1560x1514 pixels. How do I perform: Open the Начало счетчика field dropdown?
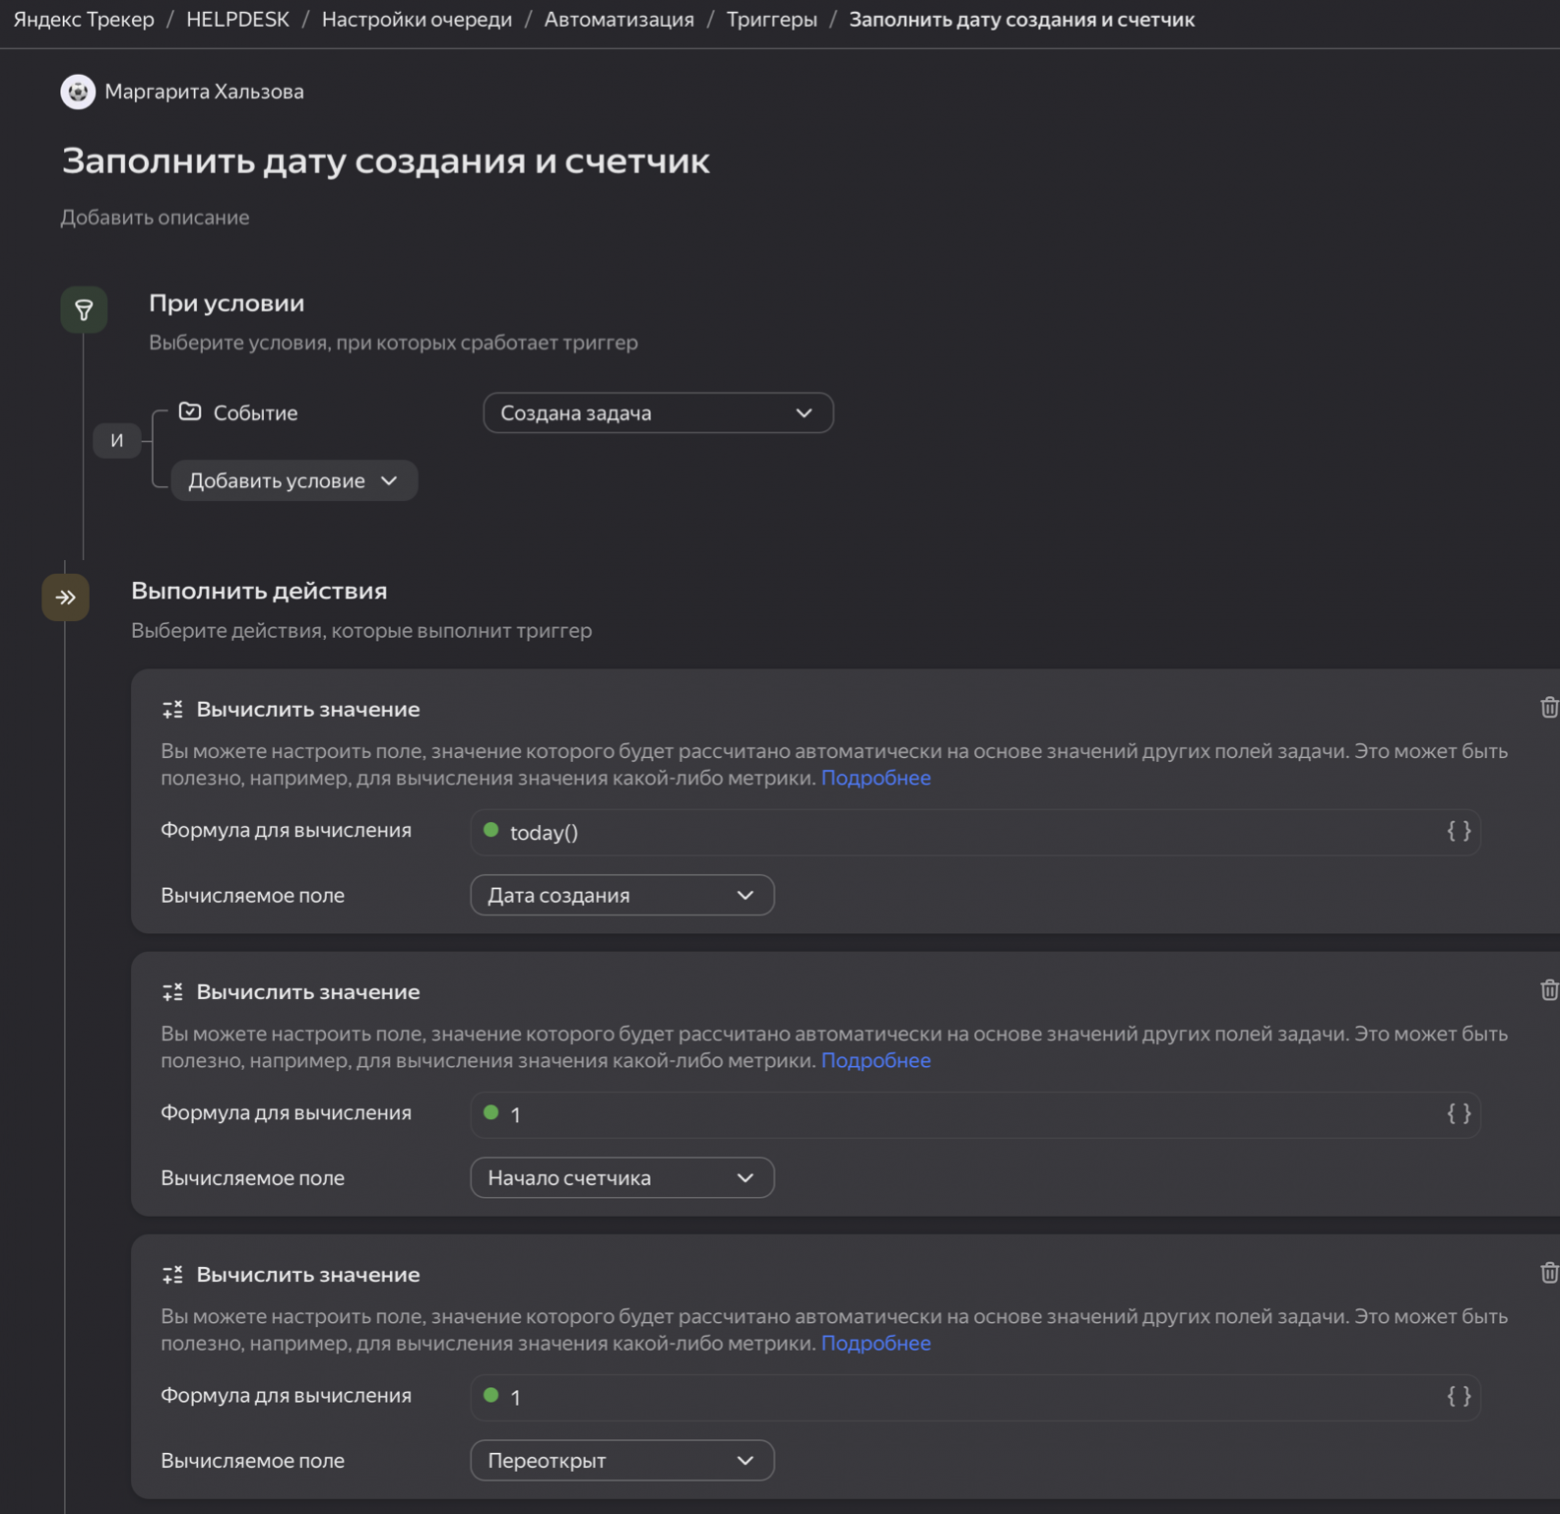point(621,1178)
